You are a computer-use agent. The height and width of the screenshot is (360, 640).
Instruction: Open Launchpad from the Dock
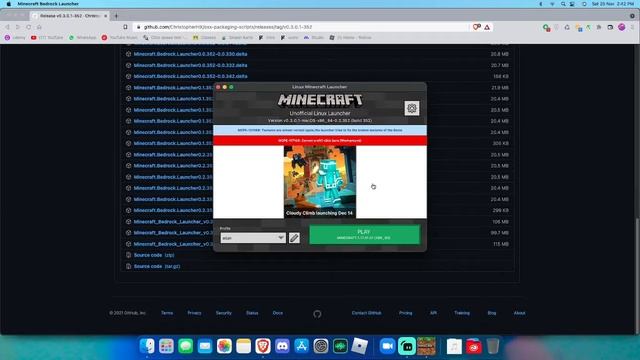coord(166,346)
